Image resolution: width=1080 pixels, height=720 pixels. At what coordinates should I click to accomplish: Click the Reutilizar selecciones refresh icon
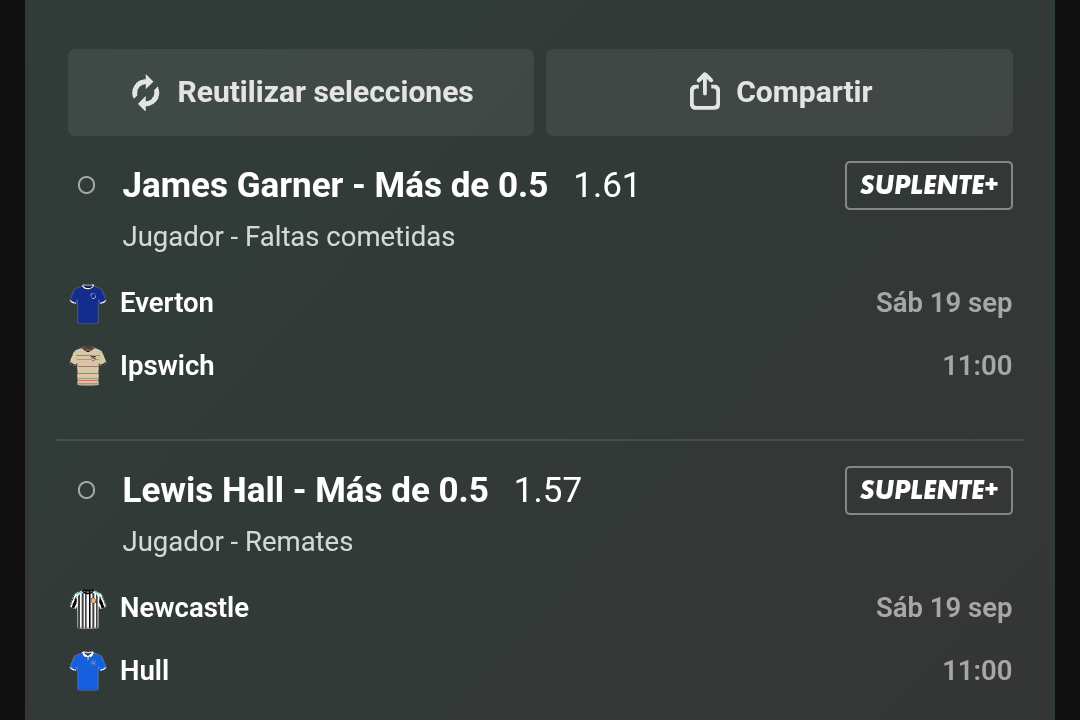point(145,93)
